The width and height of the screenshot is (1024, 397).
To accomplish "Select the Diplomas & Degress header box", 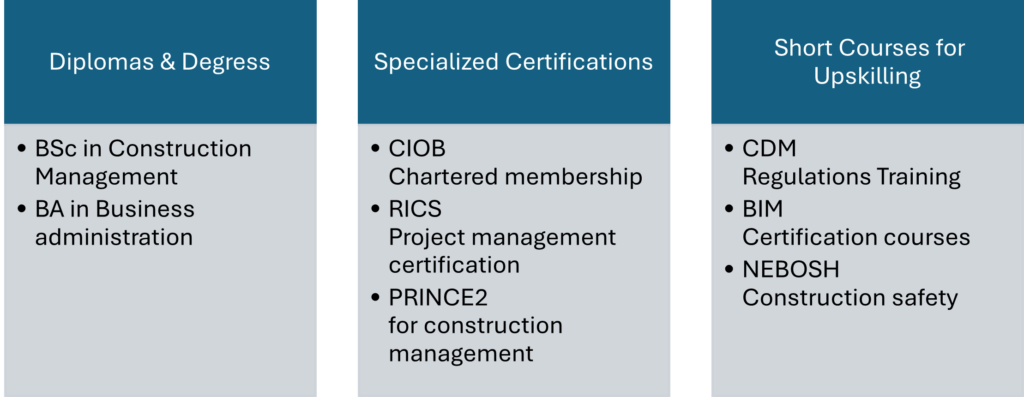I will (x=160, y=62).
